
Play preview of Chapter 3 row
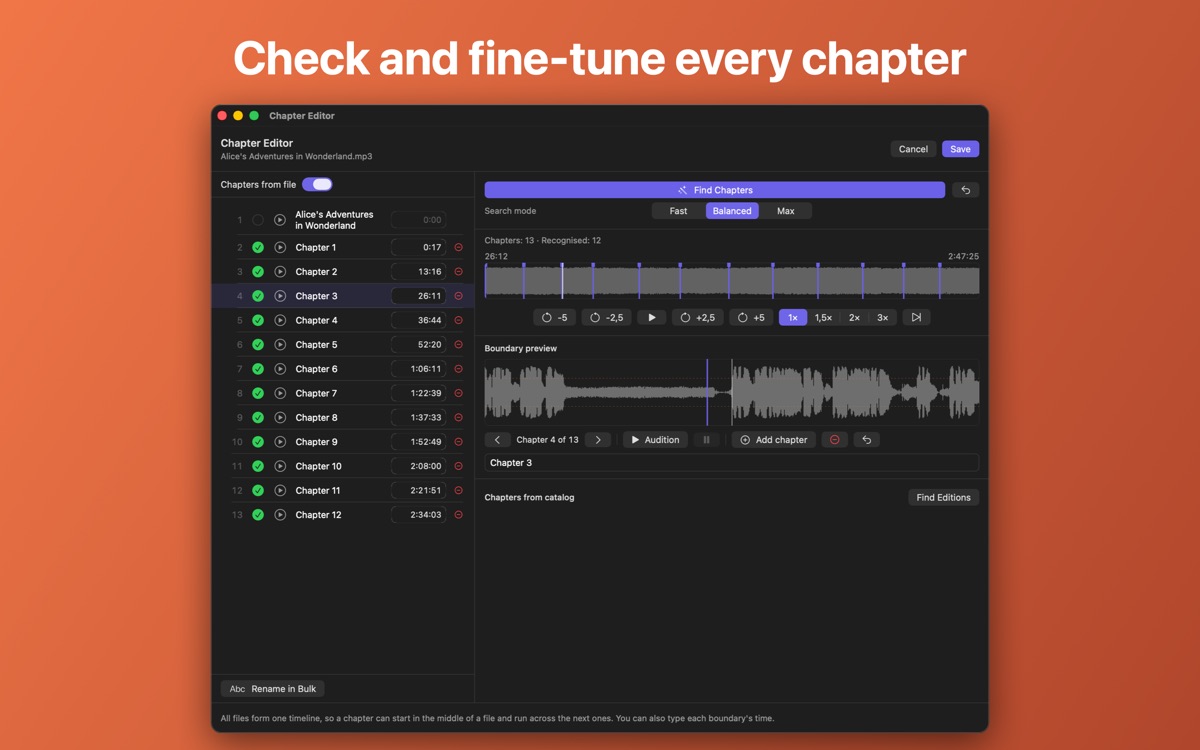280,296
